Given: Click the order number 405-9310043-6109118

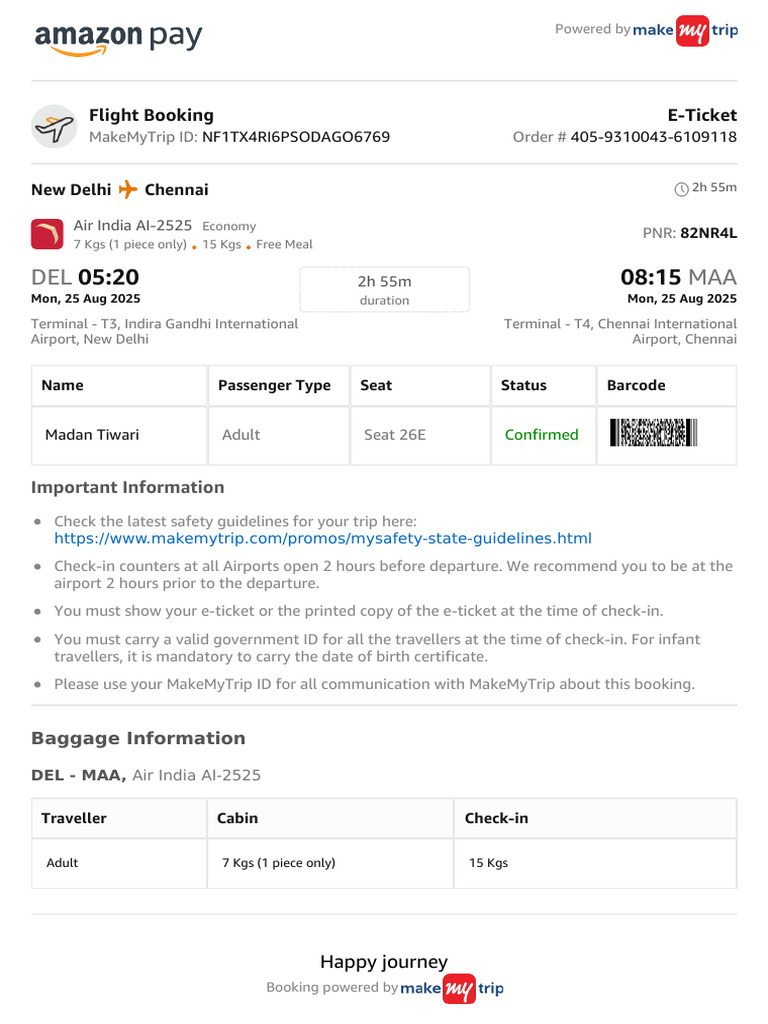Looking at the screenshot, I should (654, 137).
